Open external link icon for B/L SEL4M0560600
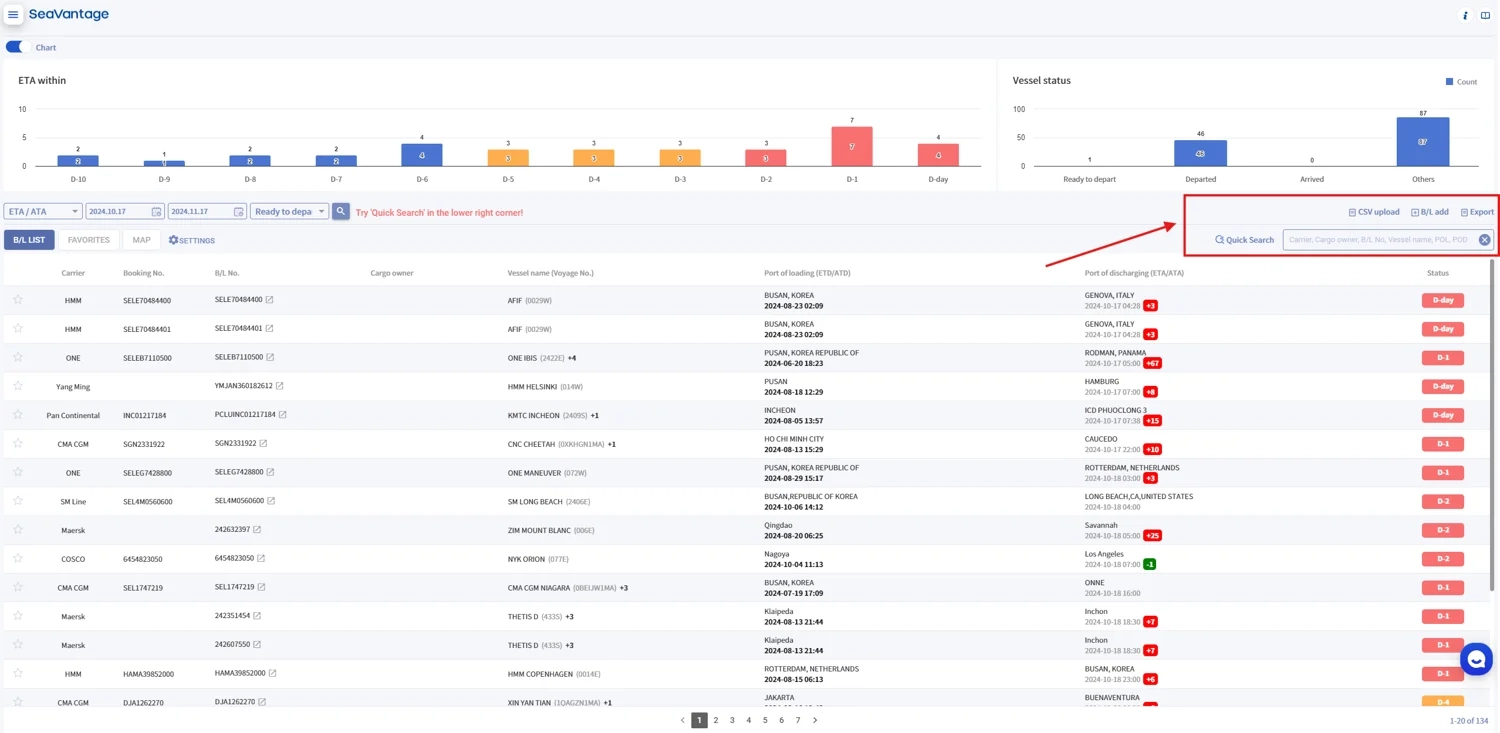1500x733 pixels. 271,501
